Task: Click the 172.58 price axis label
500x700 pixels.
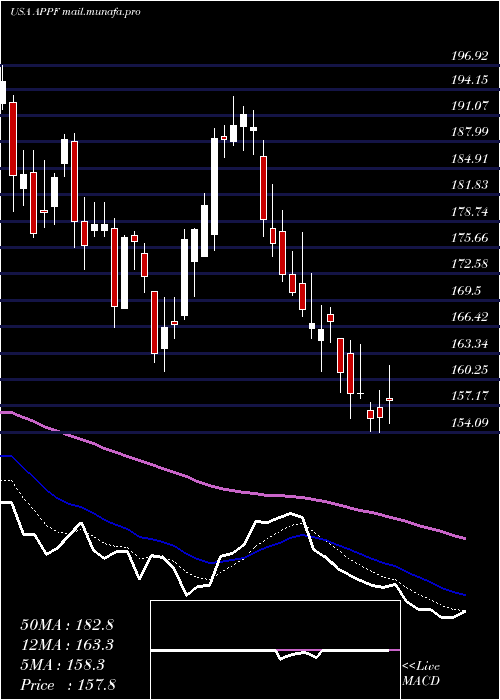Action: click(468, 264)
